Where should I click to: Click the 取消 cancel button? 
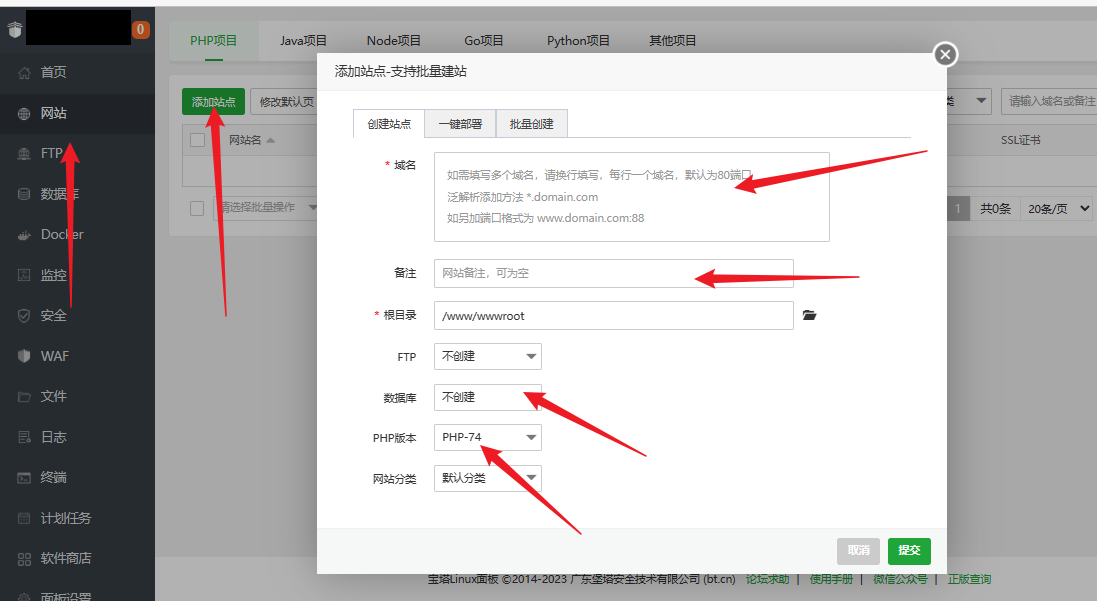pos(858,551)
